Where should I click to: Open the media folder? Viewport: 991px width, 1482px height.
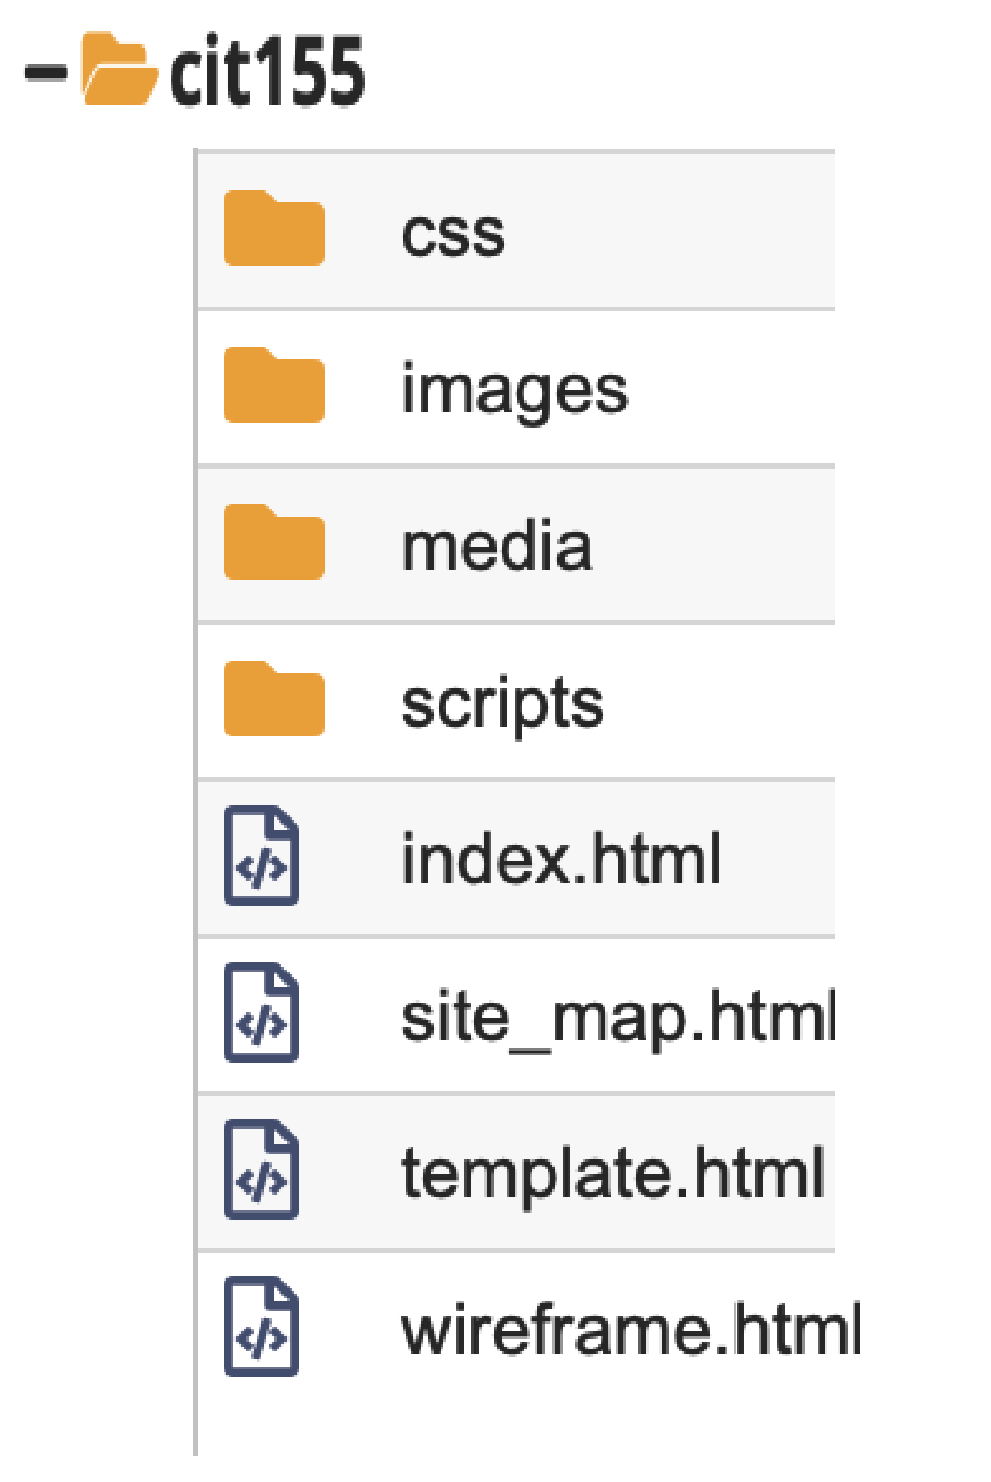pos(496,547)
